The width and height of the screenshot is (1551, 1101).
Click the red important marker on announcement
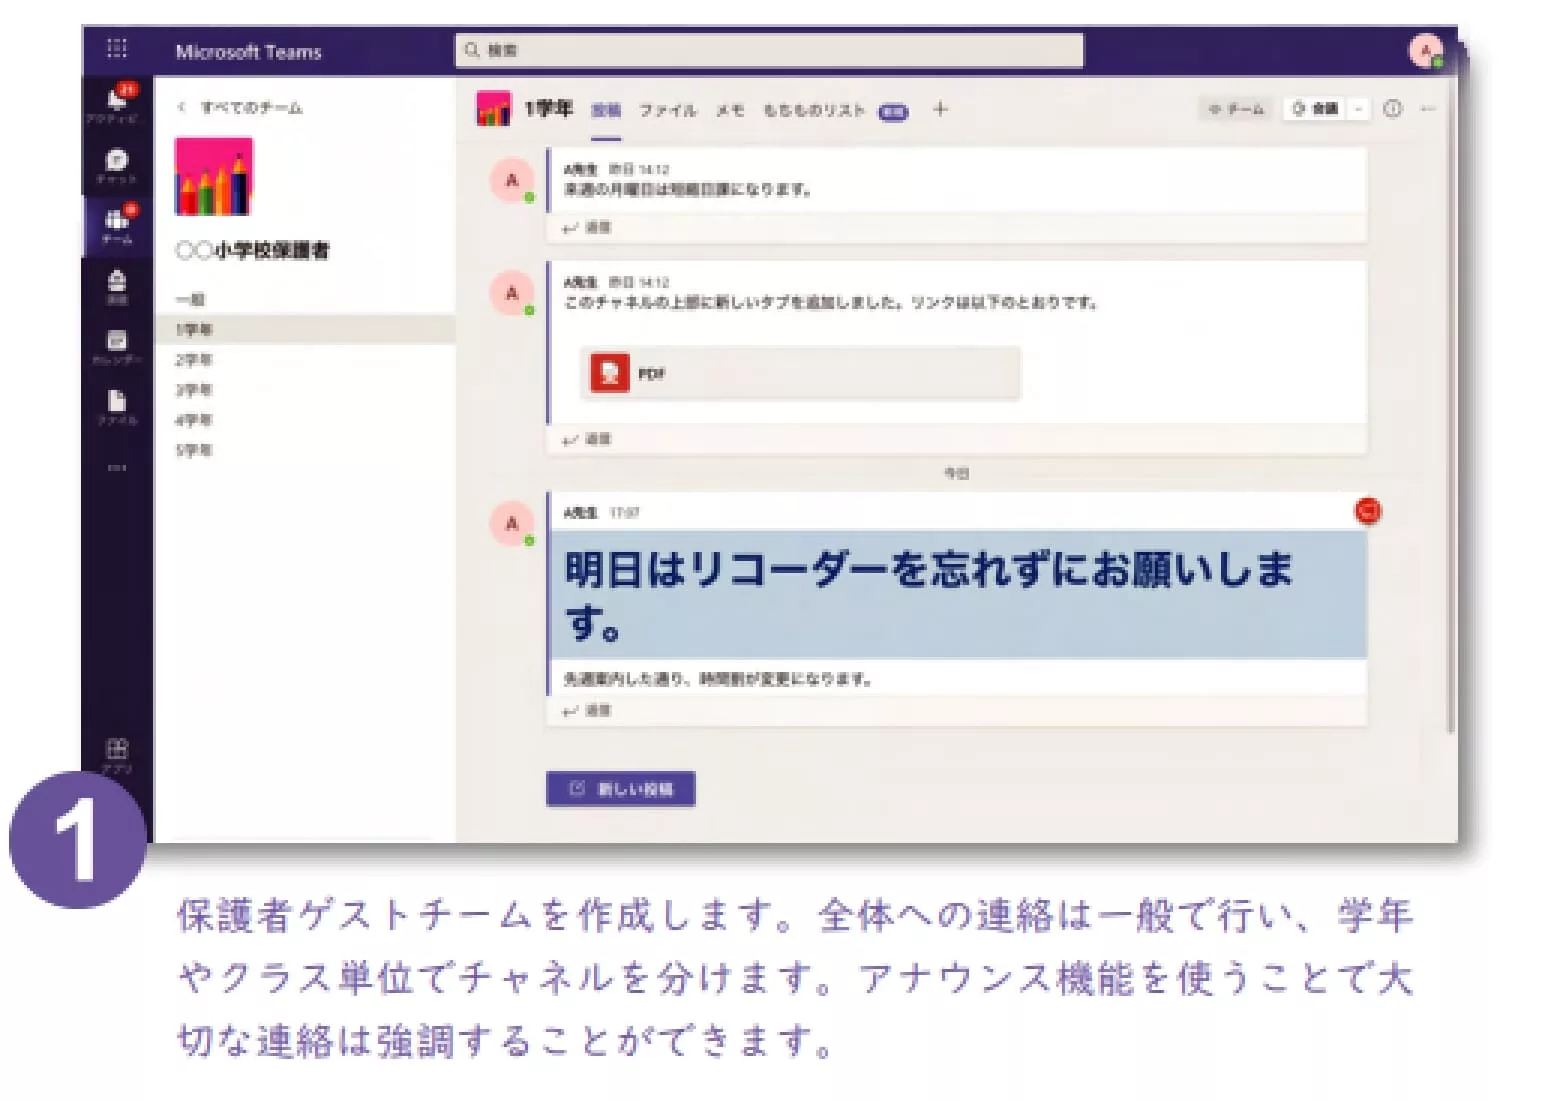coord(1367,511)
